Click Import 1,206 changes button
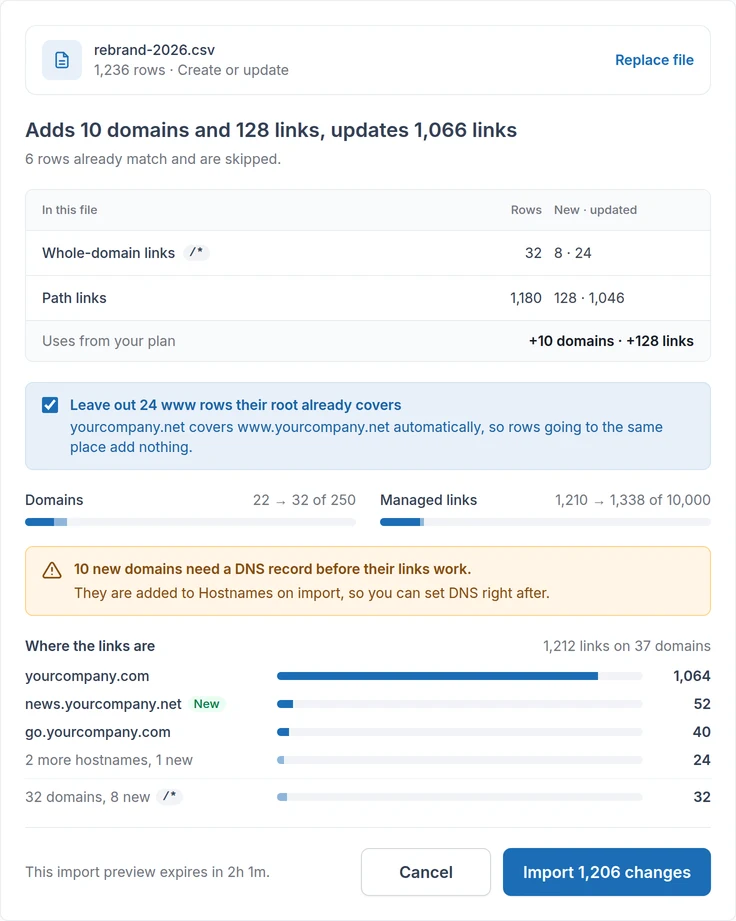 [x=607, y=872]
